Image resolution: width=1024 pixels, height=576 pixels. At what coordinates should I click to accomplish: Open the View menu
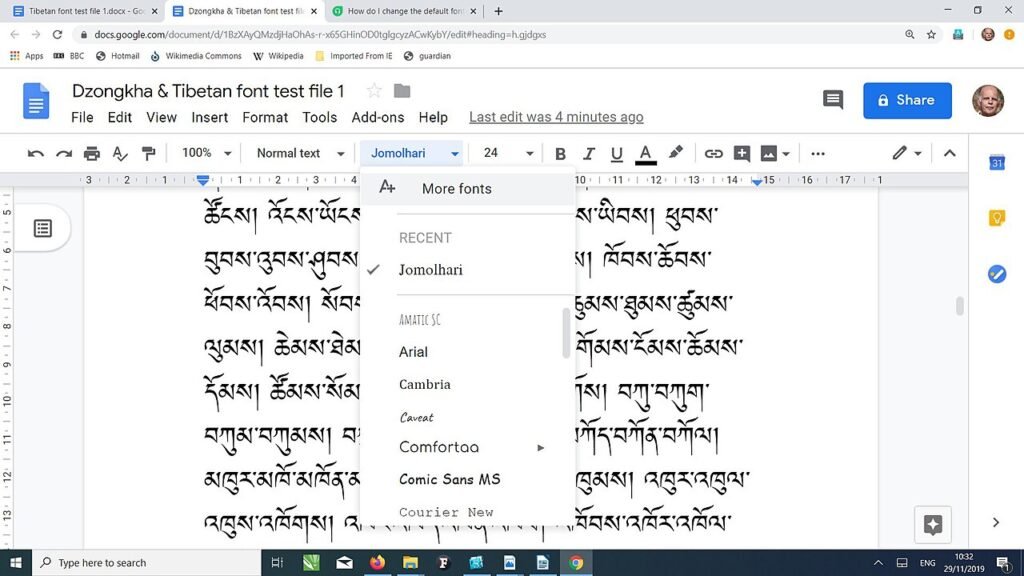click(x=161, y=118)
